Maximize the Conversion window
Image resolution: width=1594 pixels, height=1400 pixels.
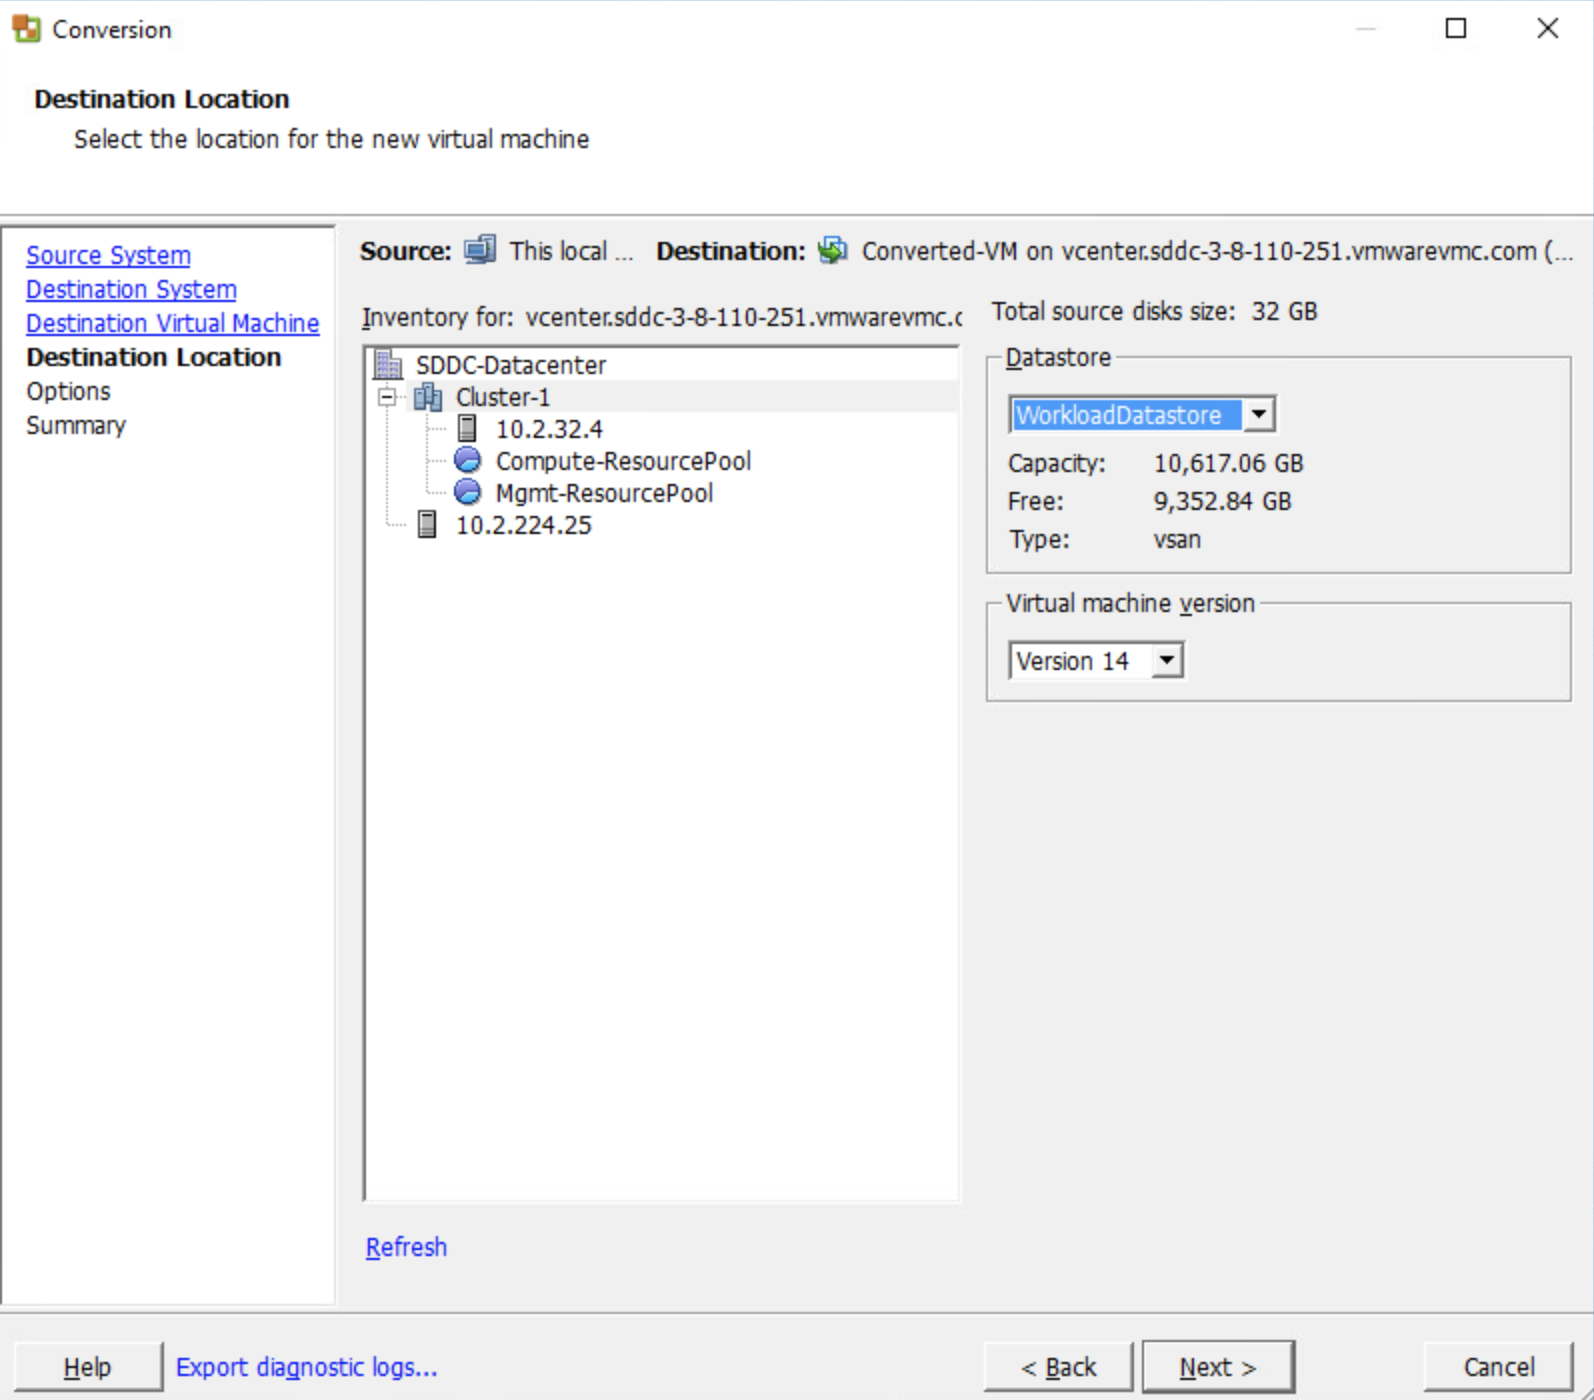coord(1456,28)
